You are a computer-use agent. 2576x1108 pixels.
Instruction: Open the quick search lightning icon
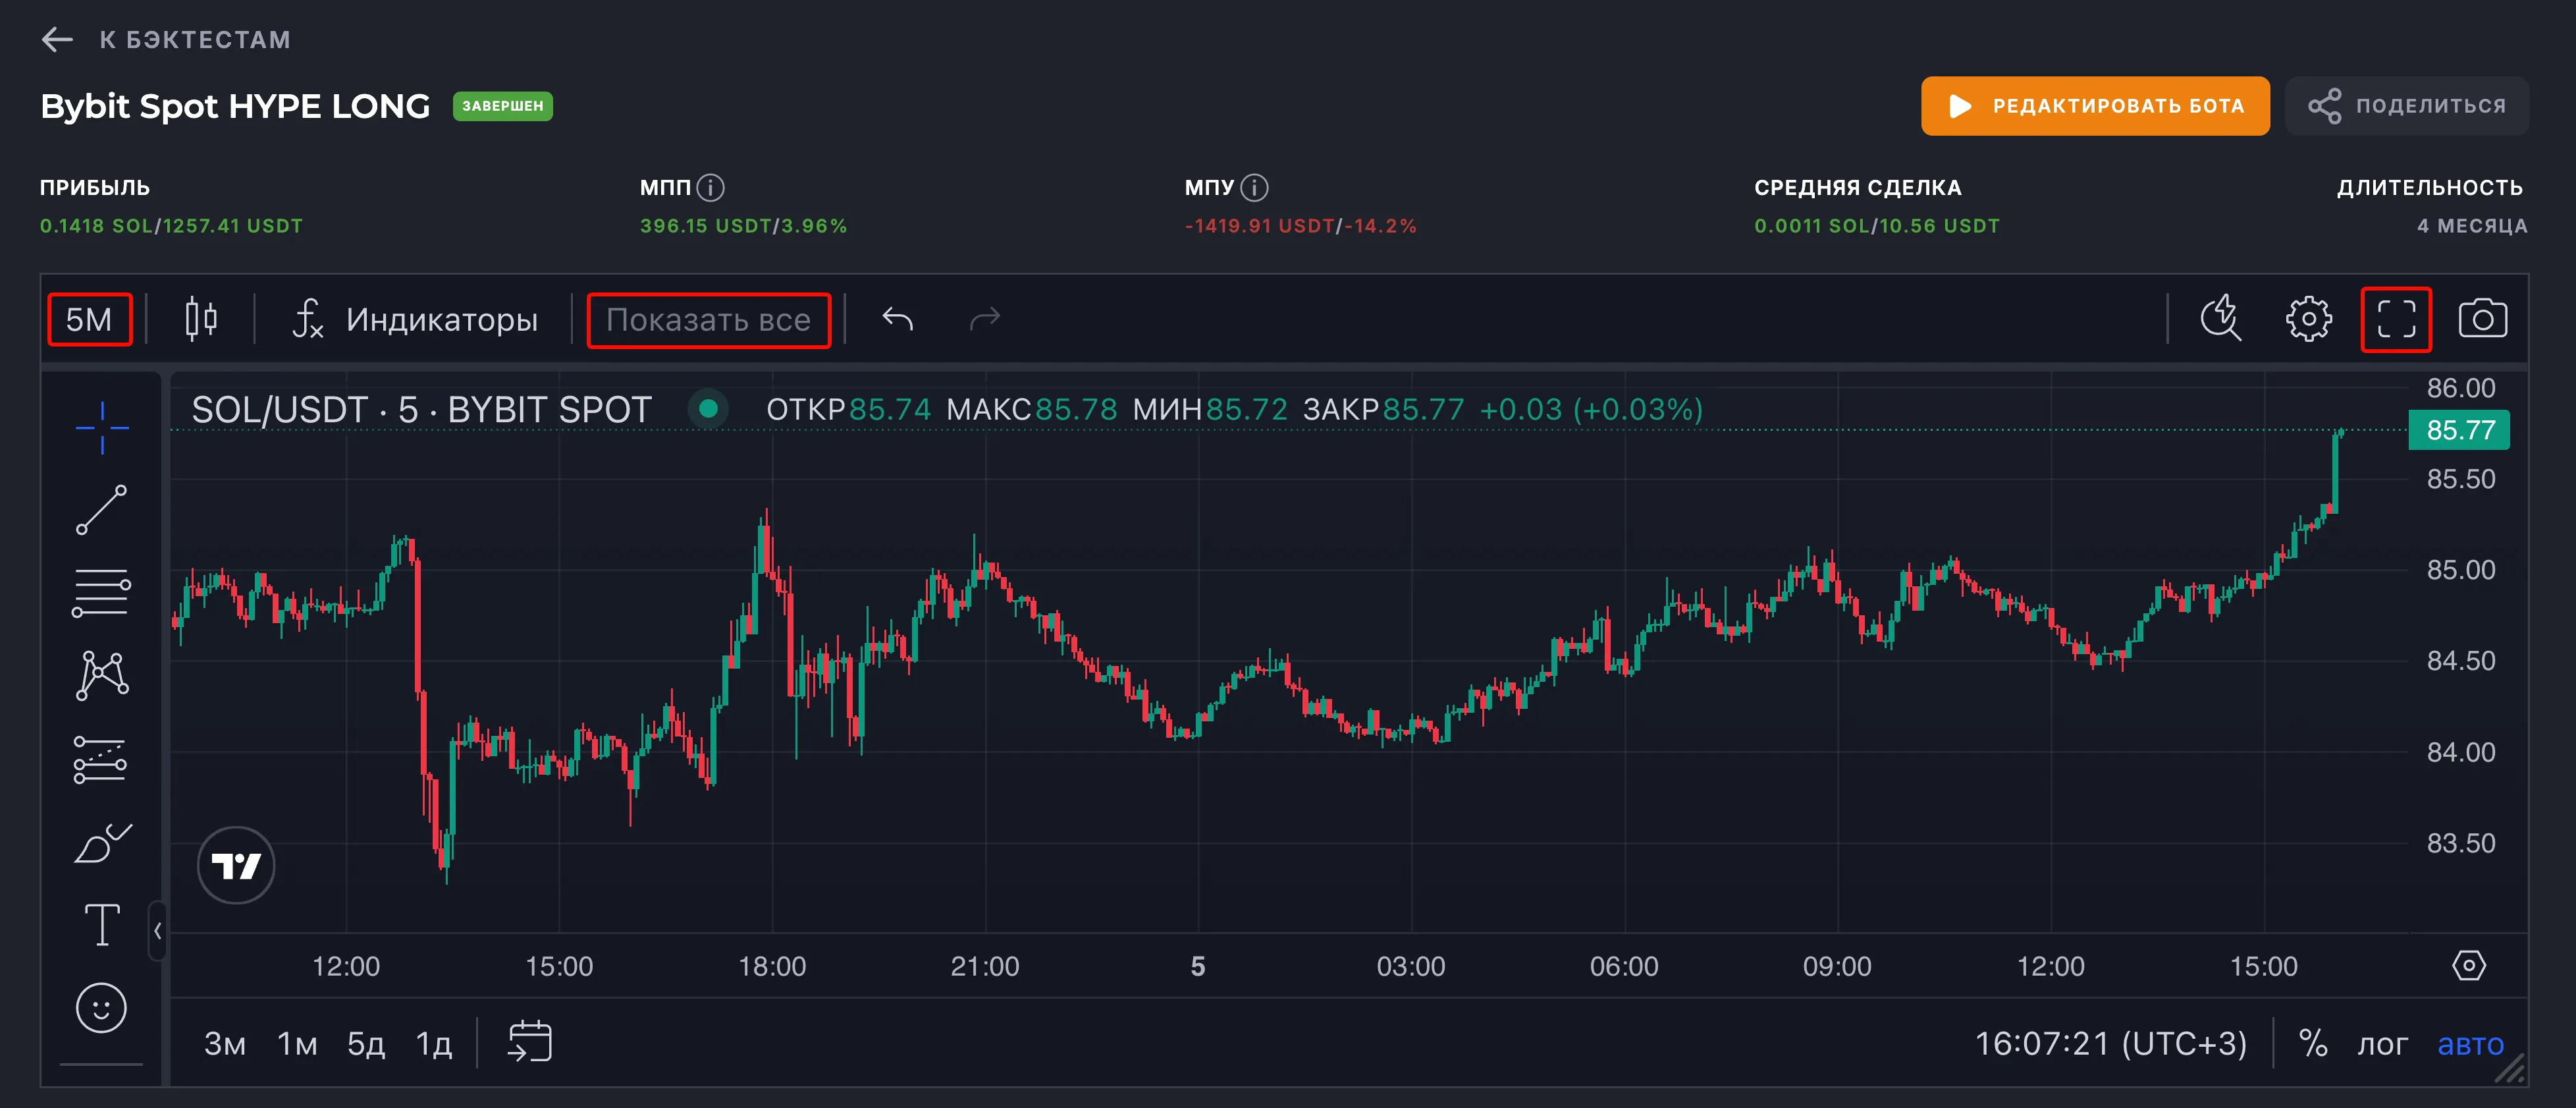click(2221, 320)
